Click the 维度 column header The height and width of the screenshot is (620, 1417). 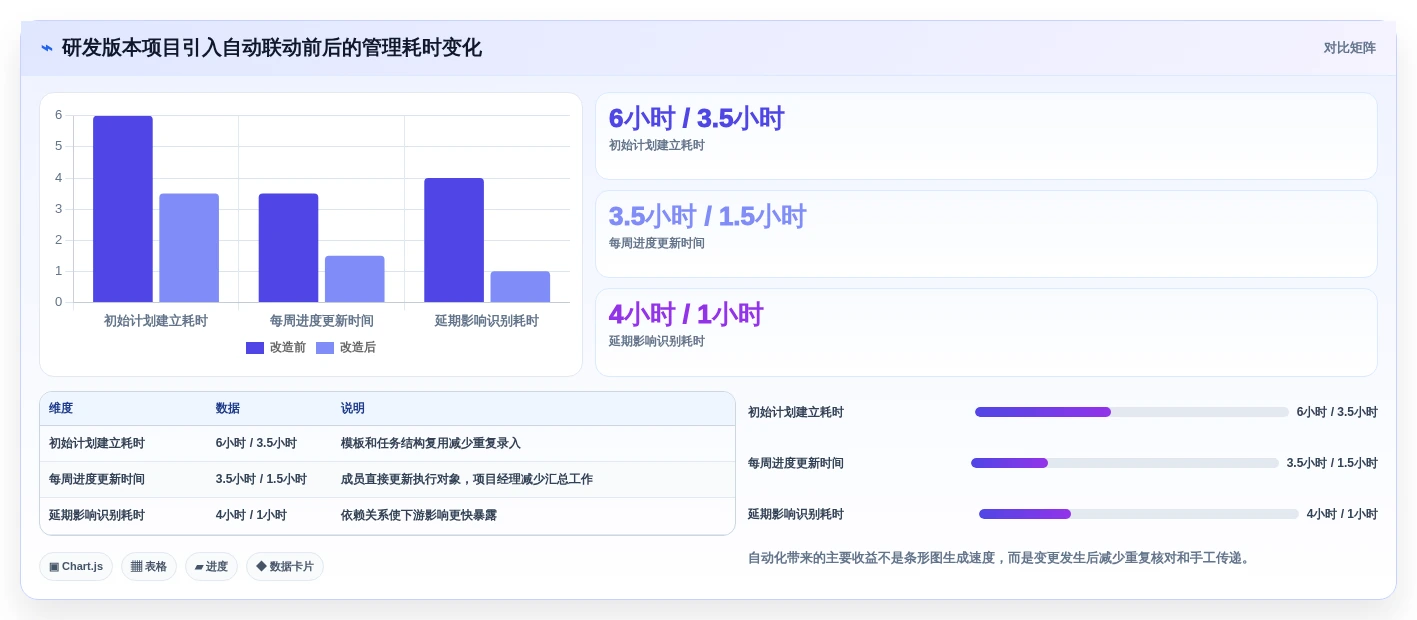(61, 408)
